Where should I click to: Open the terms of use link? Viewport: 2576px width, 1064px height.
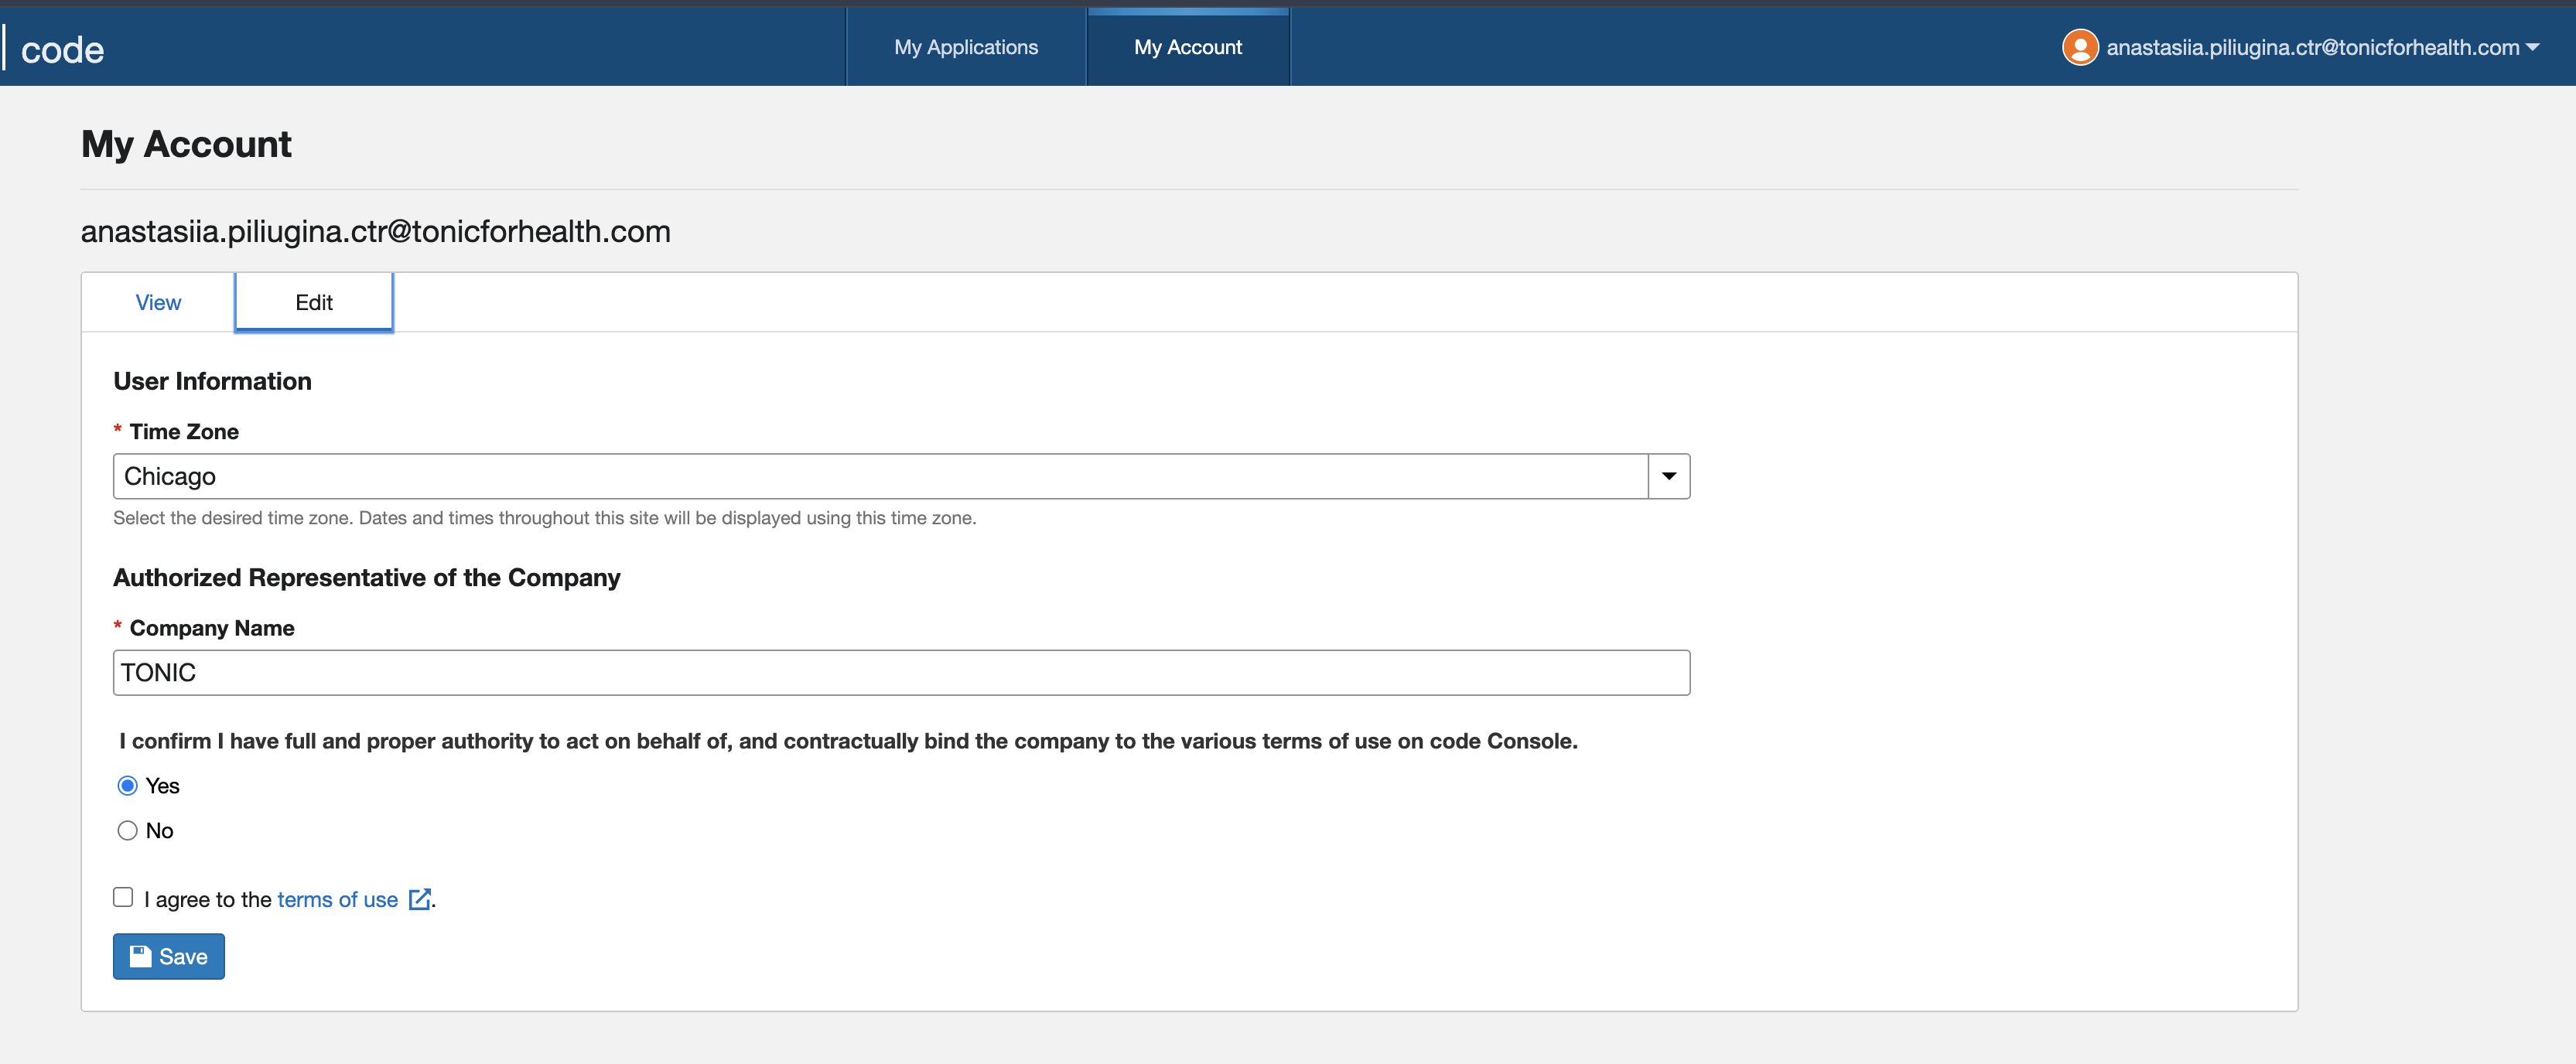tap(337, 899)
